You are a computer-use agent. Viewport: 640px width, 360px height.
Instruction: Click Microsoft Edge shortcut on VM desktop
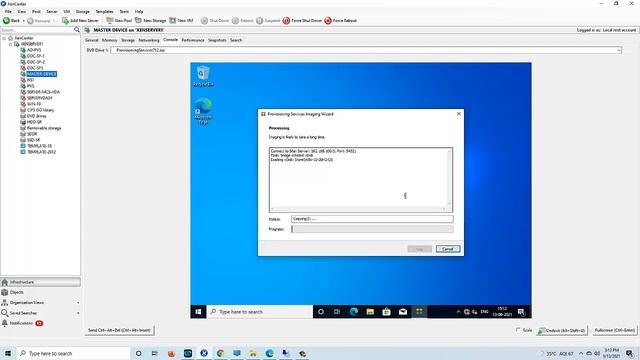pos(203,111)
